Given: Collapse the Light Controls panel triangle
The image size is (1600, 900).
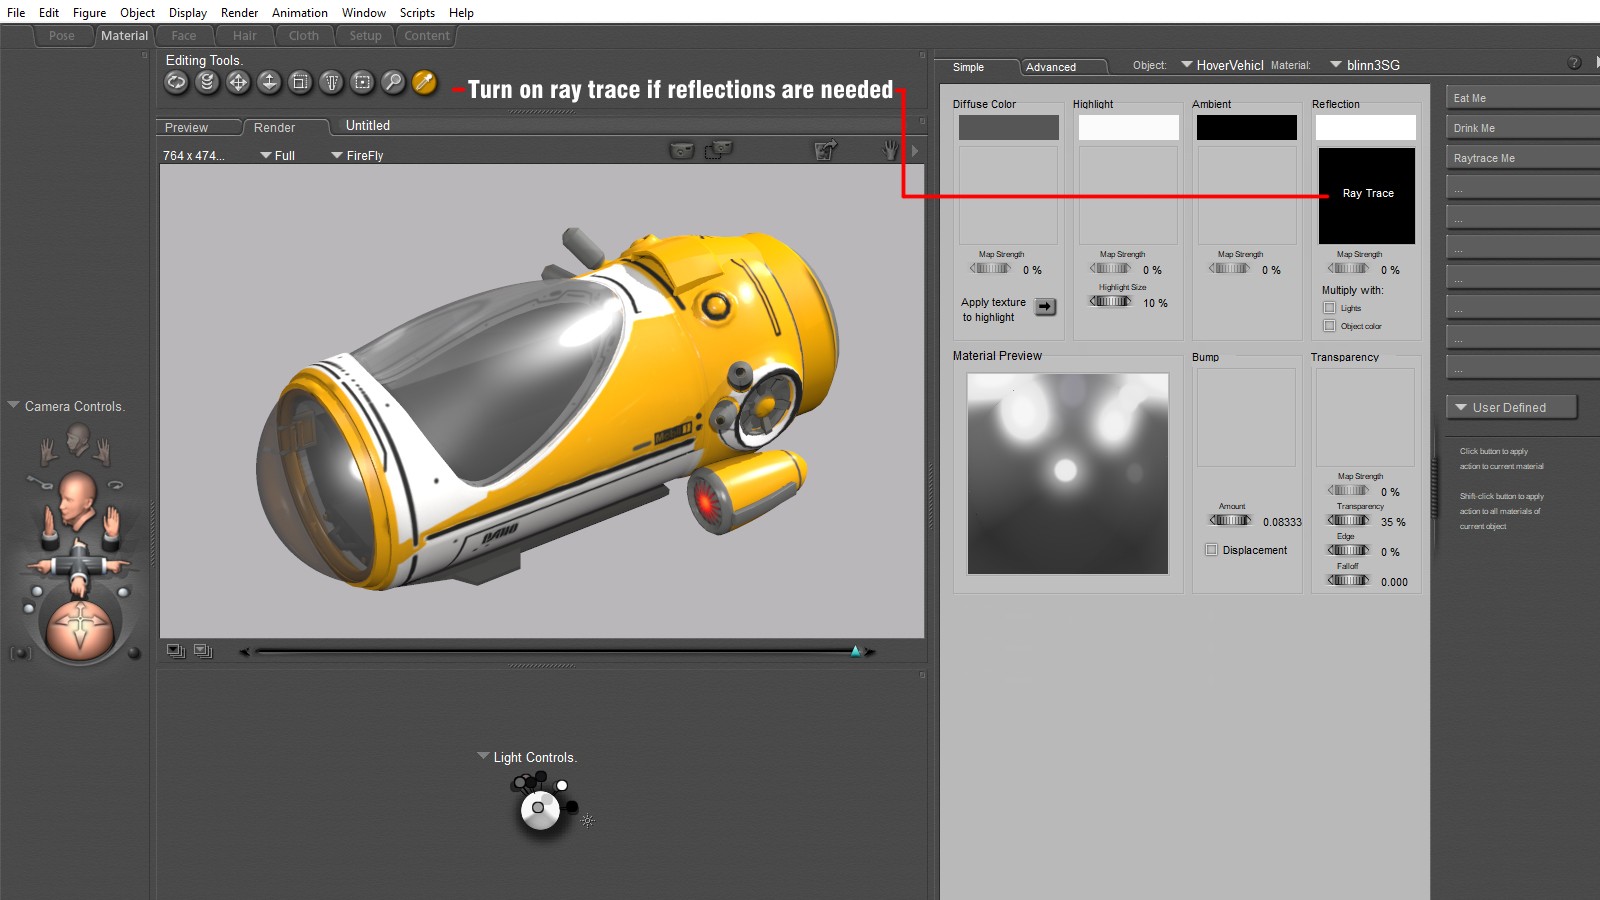Looking at the screenshot, I should (483, 756).
